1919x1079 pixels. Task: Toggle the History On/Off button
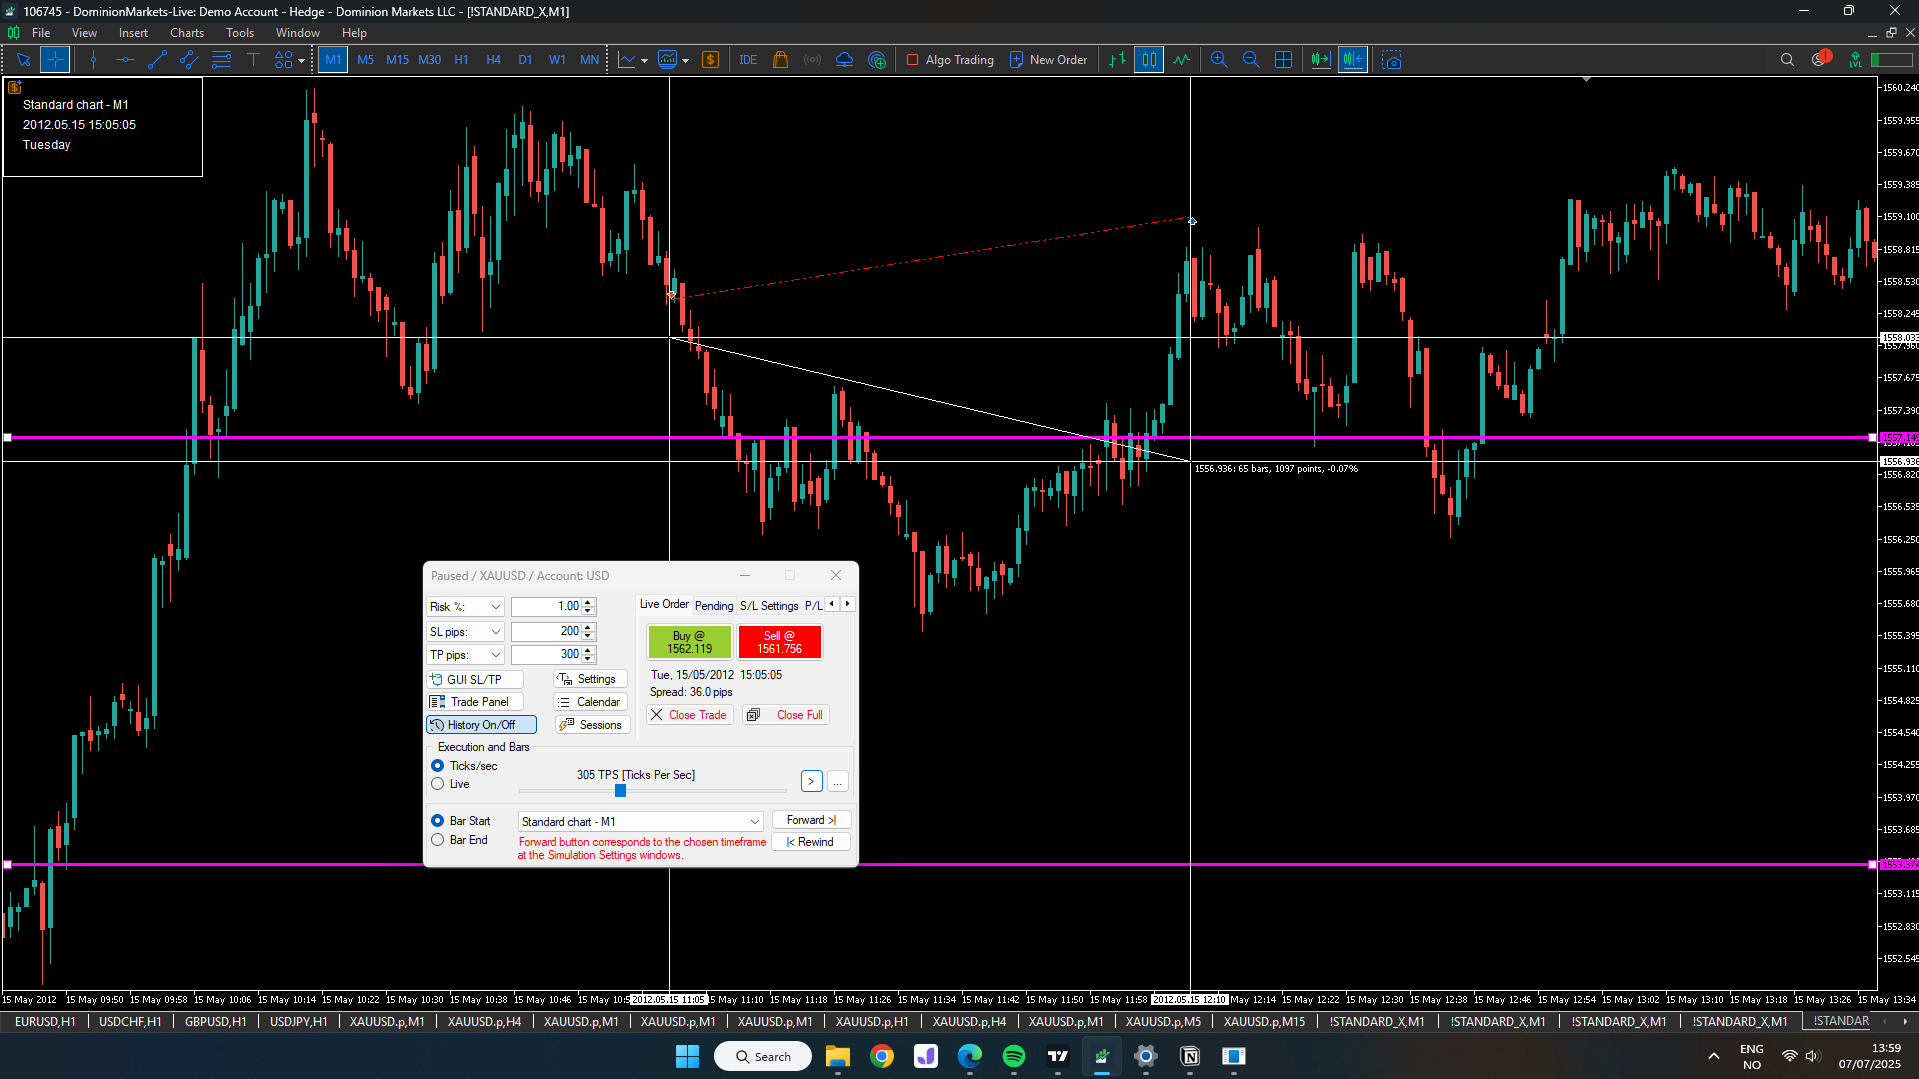pos(481,725)
